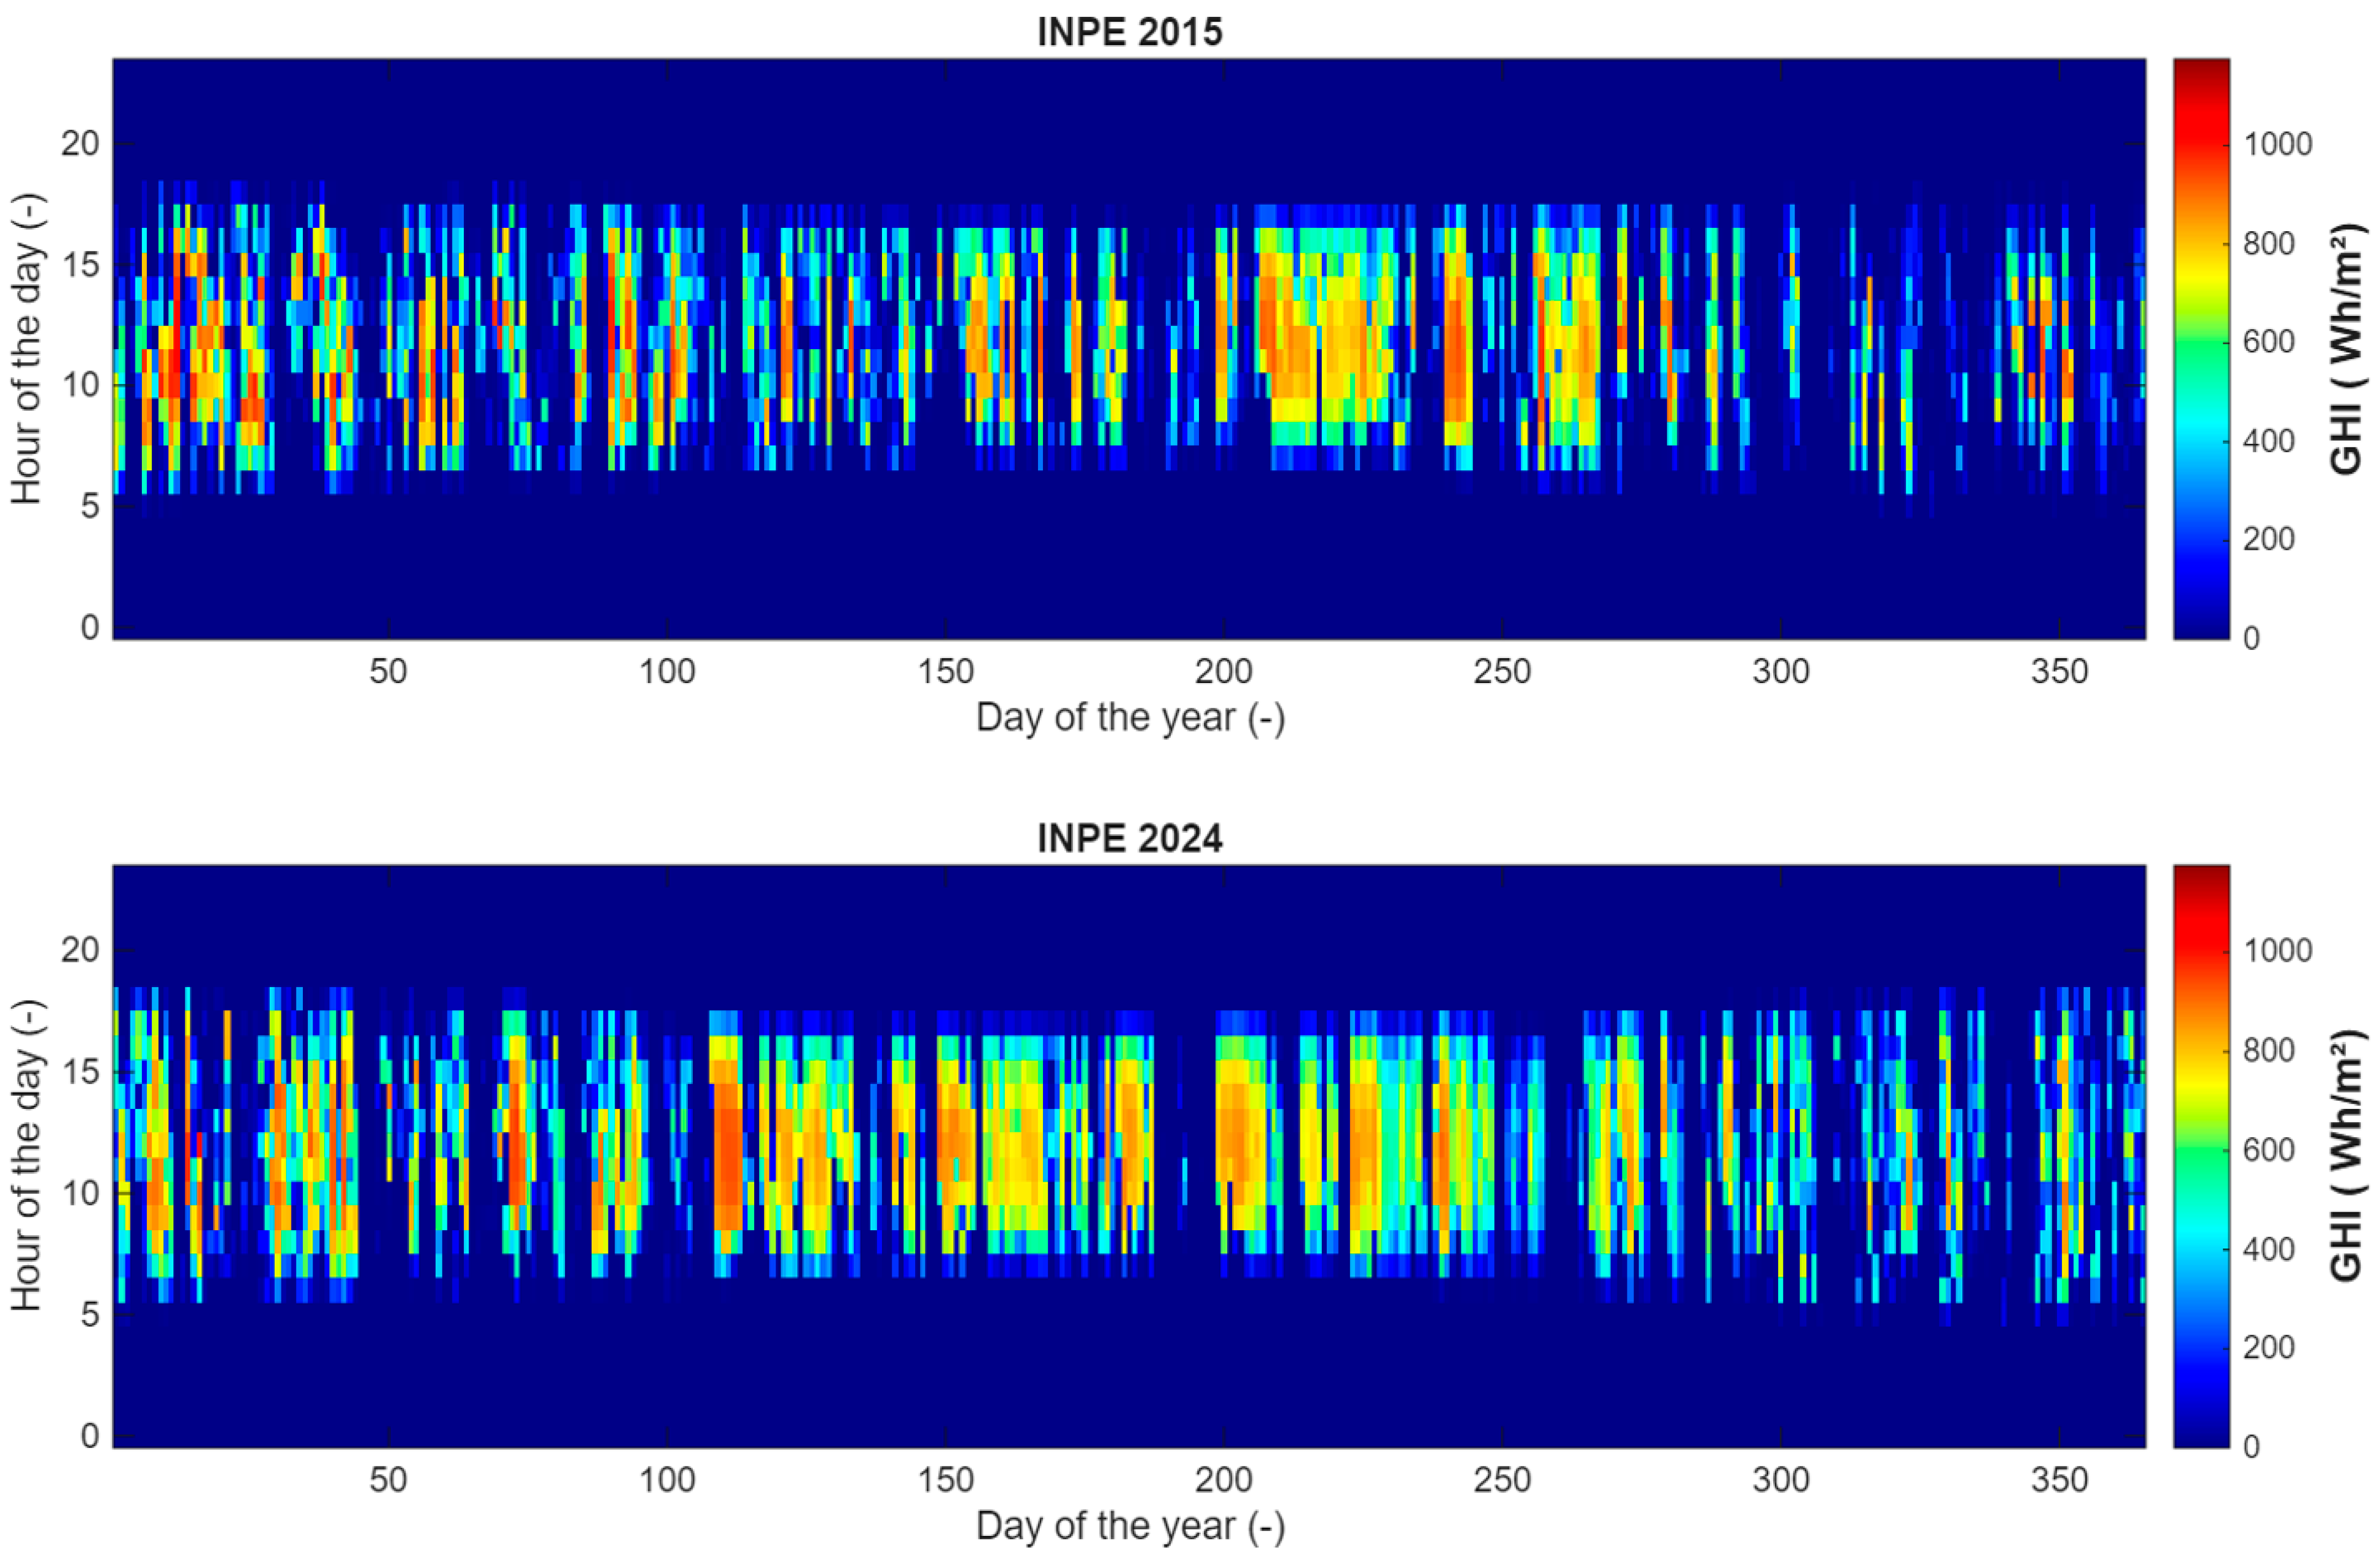Pick x-axis tick '150' on the 2015 chart
Viewport: 2380px width, 1562px height.
946,671
